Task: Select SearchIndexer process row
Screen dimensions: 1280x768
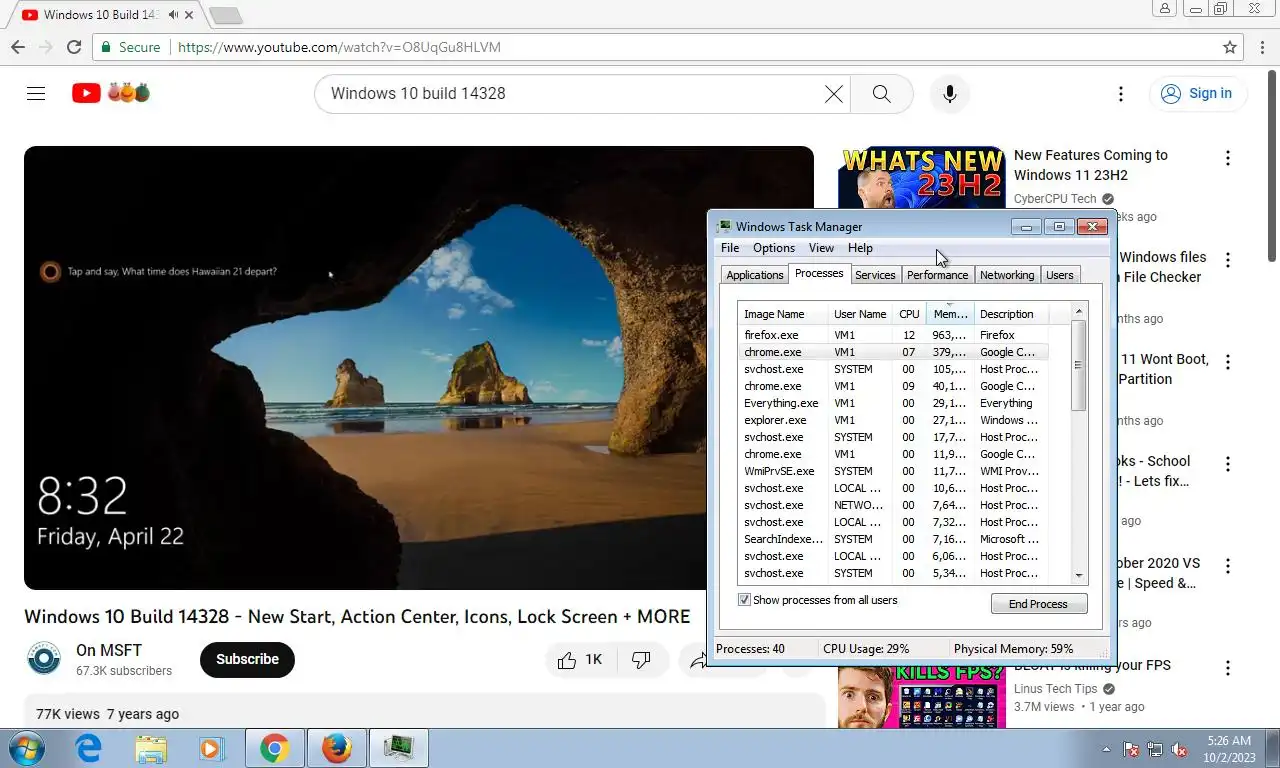Action: pyautogui.click(x=893, y=539)
